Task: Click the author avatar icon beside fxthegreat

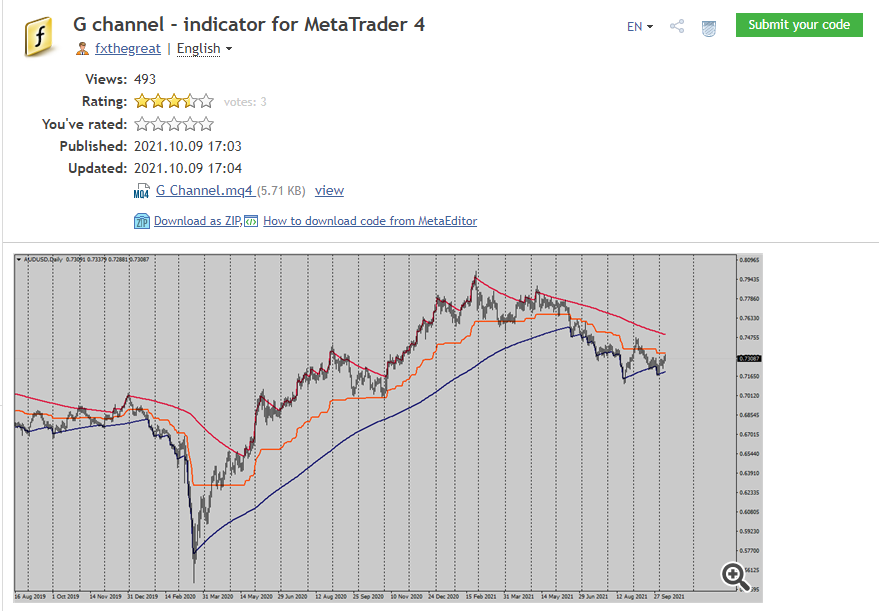Action: point(82,49)
